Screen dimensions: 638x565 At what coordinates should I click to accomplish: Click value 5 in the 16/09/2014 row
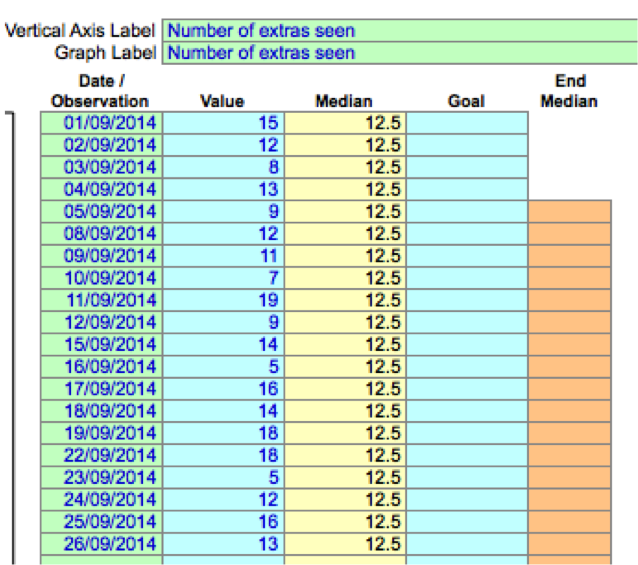tap(223, 367)
